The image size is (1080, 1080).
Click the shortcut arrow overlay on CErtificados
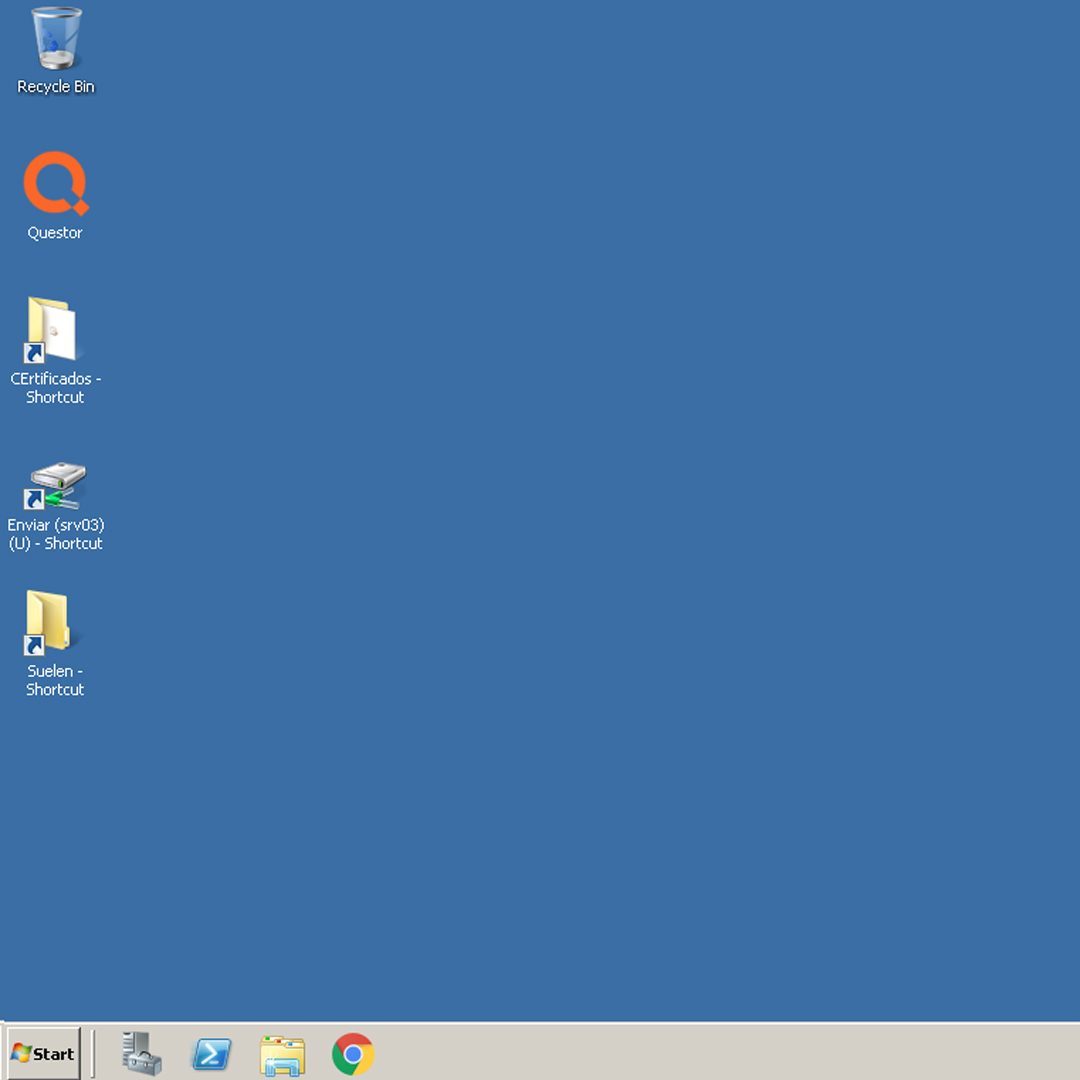click(x=34, y=352)
